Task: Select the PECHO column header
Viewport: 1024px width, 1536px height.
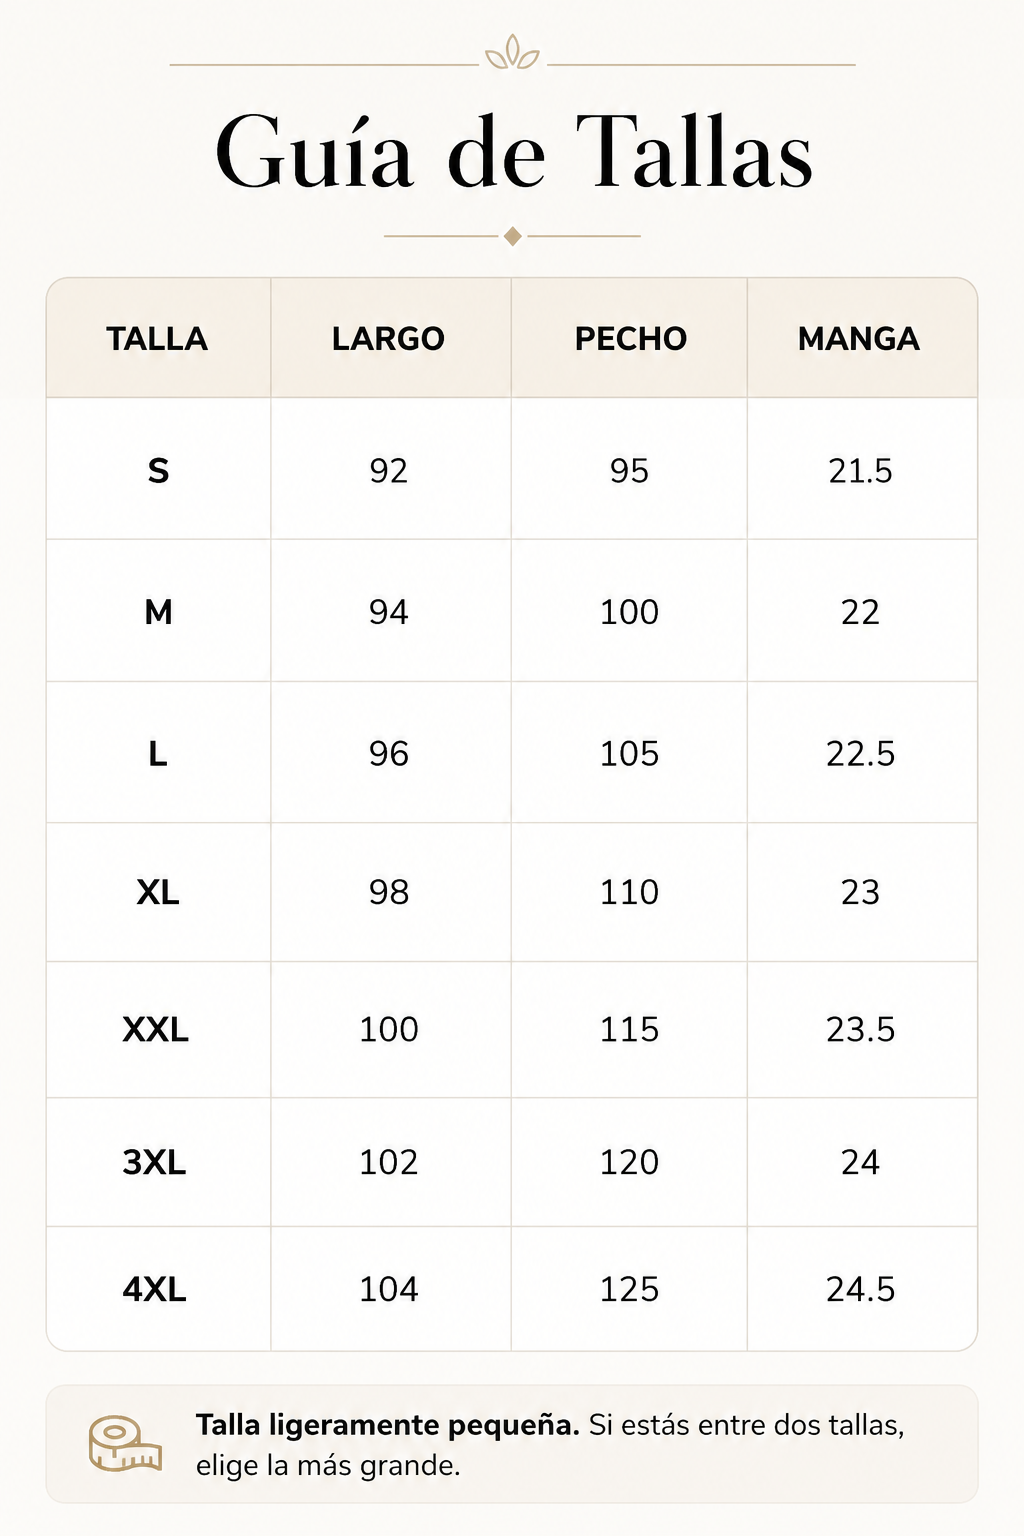Action: [630, 339]
